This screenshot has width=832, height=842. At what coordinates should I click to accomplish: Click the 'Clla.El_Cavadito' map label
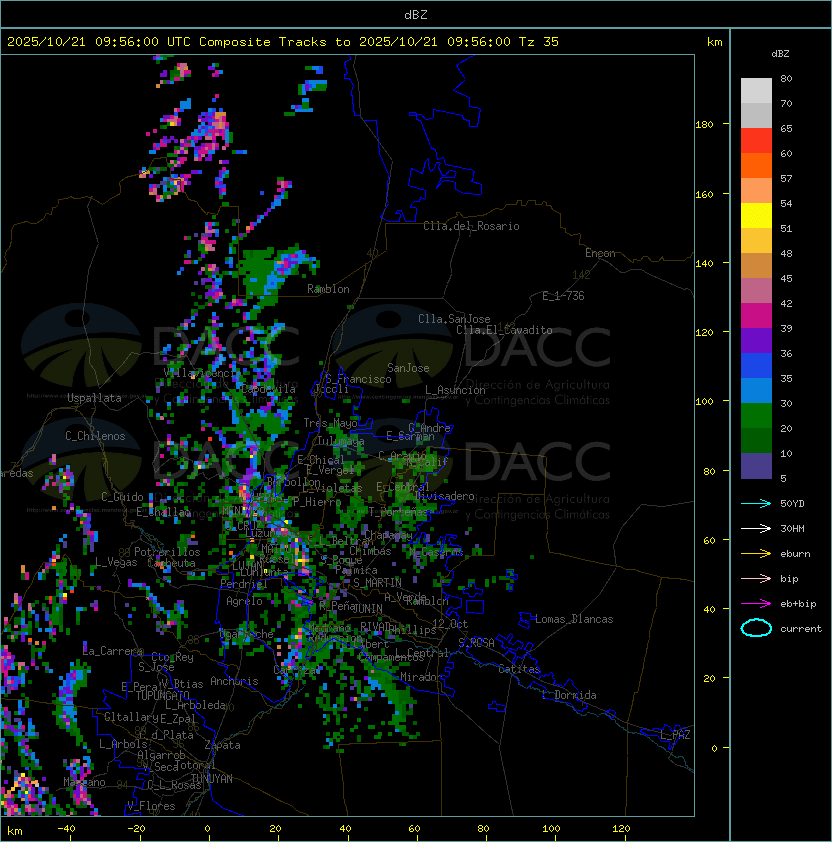coord(504,330)
